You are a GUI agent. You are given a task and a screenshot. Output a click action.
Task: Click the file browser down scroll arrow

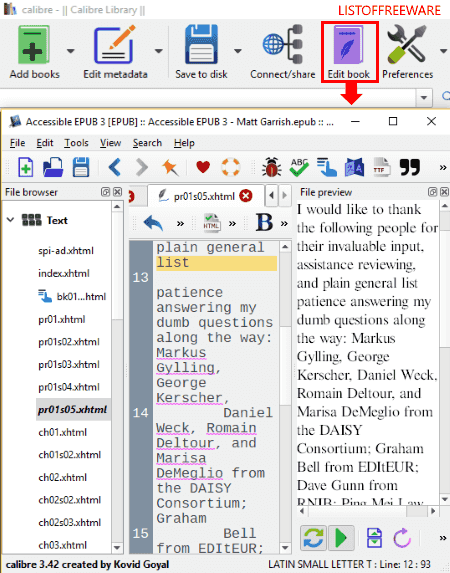pos(117,548)
